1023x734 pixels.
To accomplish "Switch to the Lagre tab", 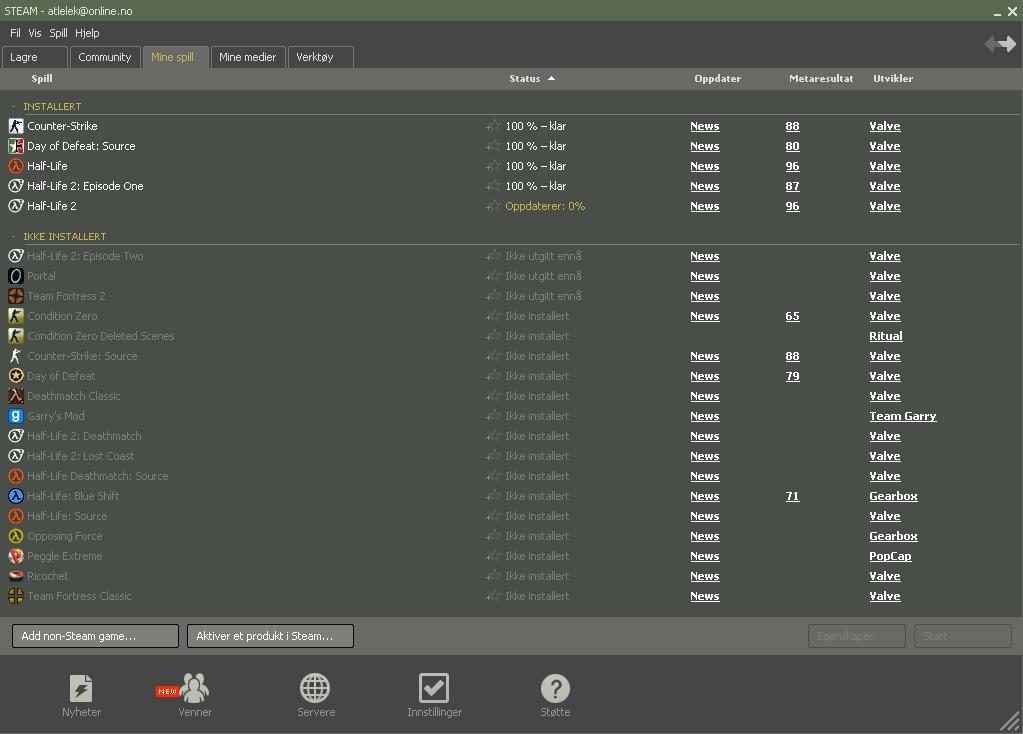I will pos(35,57).
